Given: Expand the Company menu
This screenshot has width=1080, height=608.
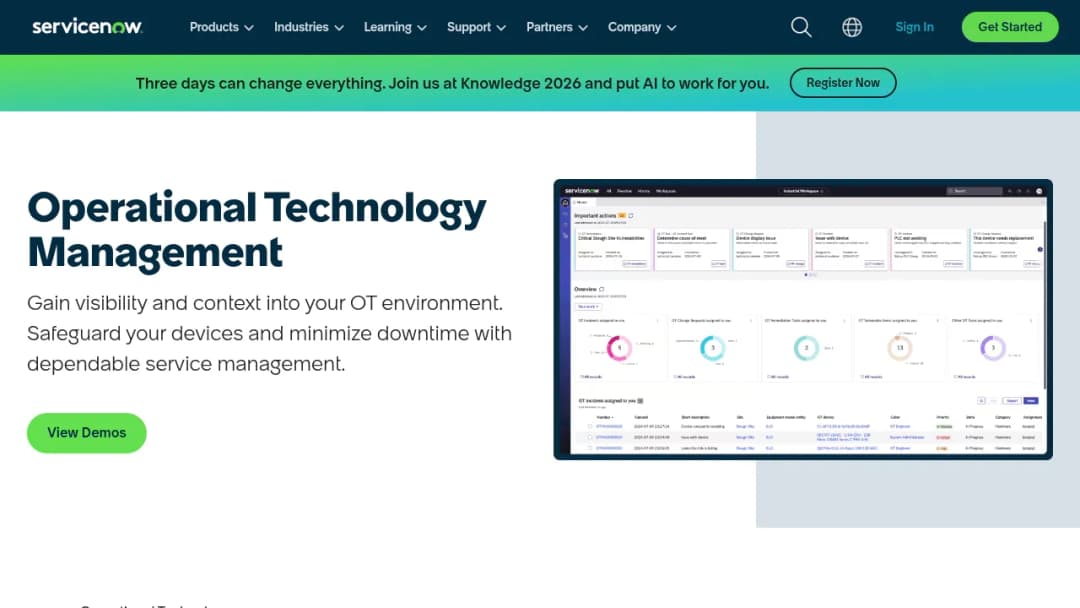Looking at the screenshot, I should click(x=642, y=27).
